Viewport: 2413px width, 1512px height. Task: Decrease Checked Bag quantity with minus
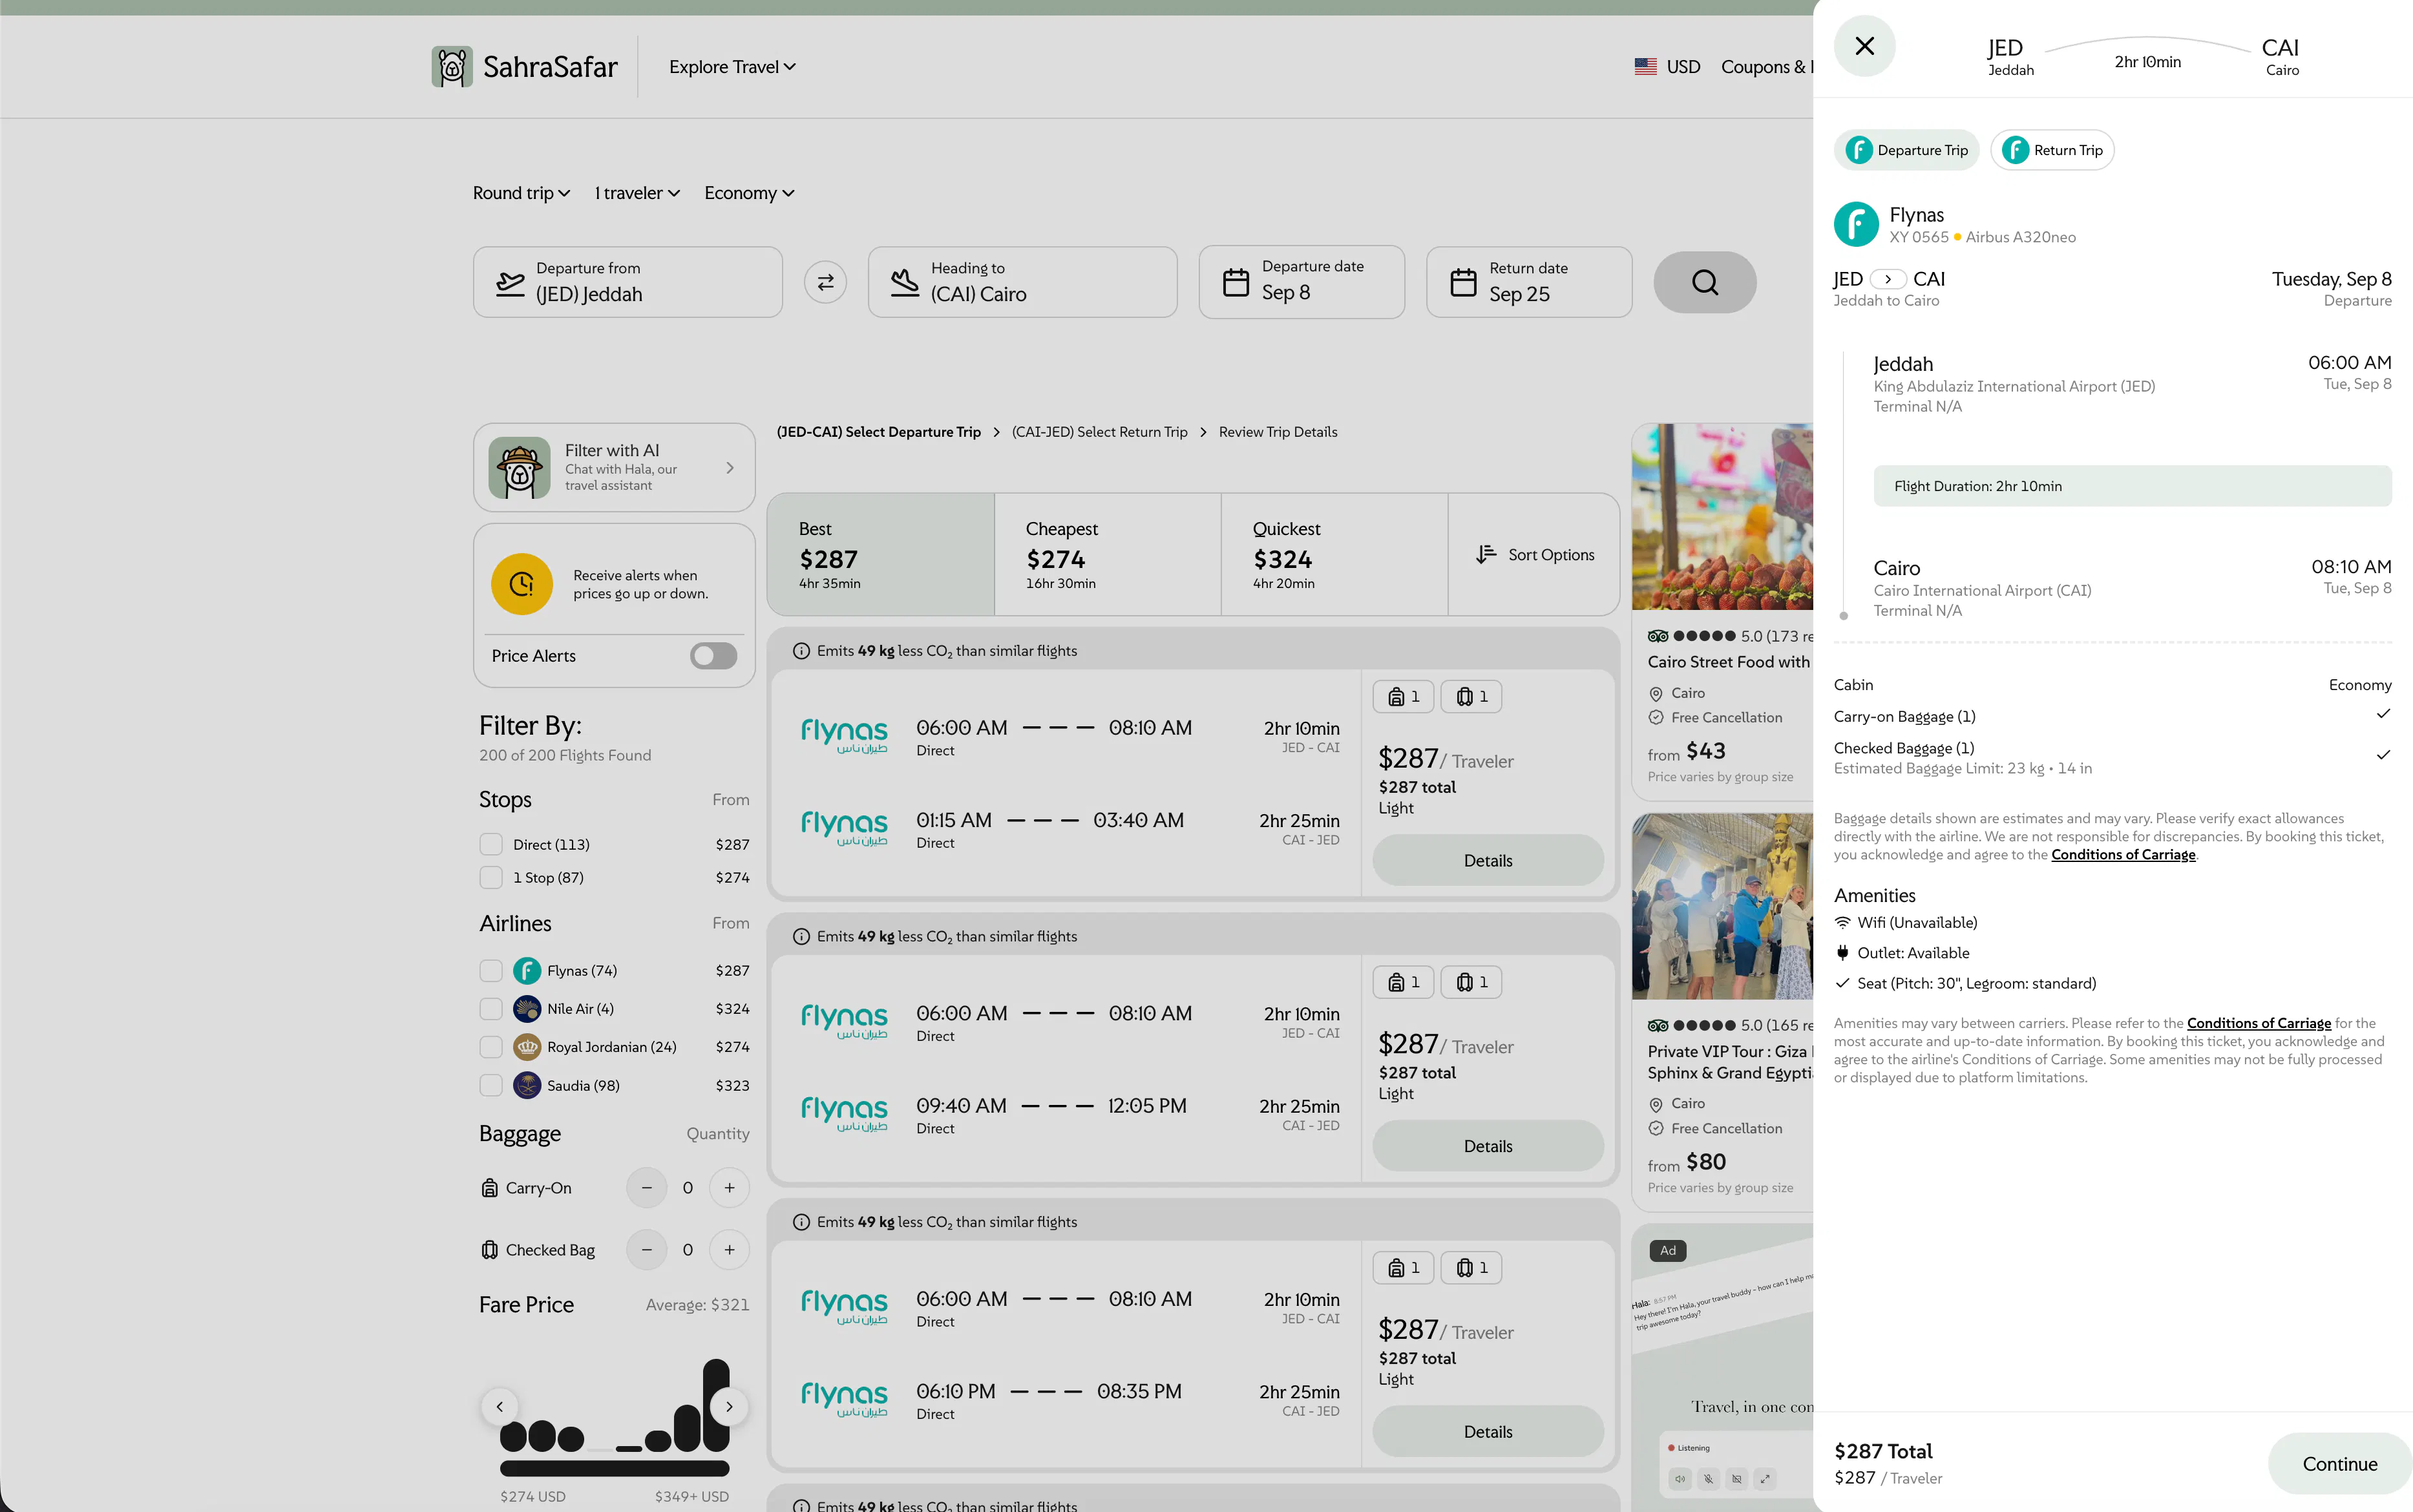coord(646,1250)
